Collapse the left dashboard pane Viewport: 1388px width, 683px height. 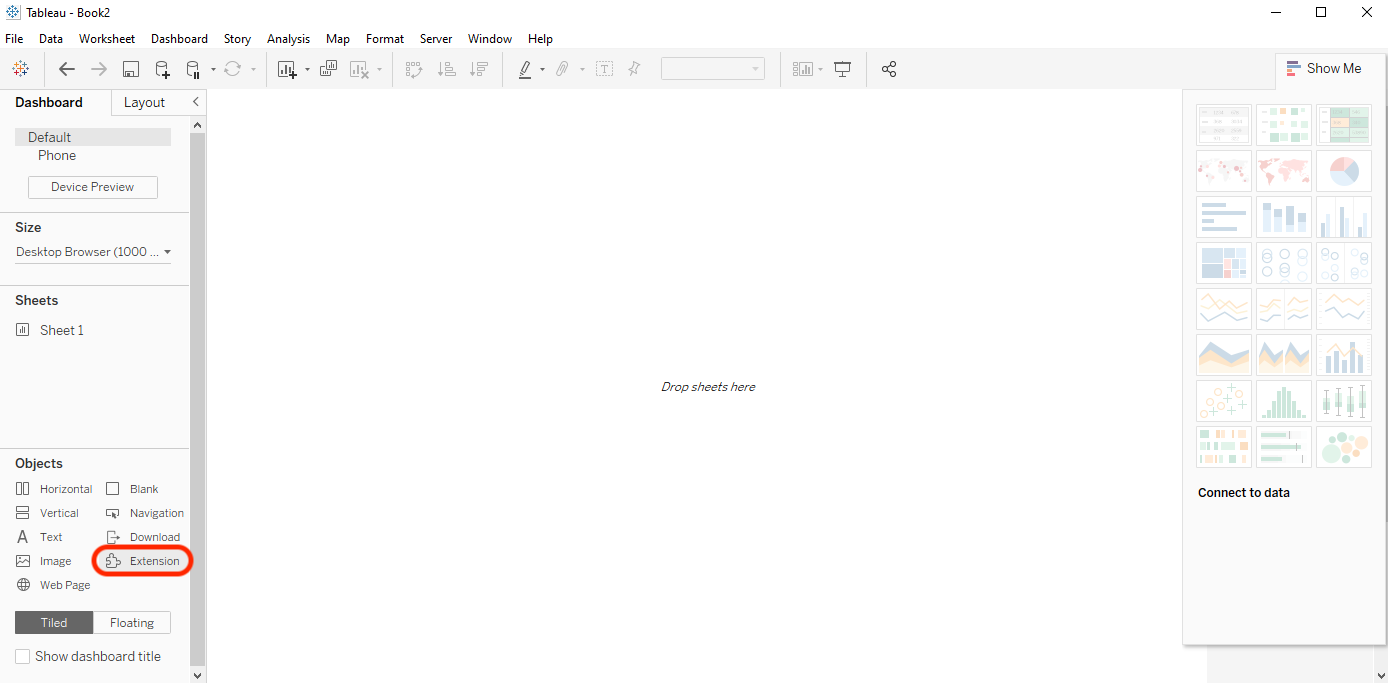tap(196, 102)
